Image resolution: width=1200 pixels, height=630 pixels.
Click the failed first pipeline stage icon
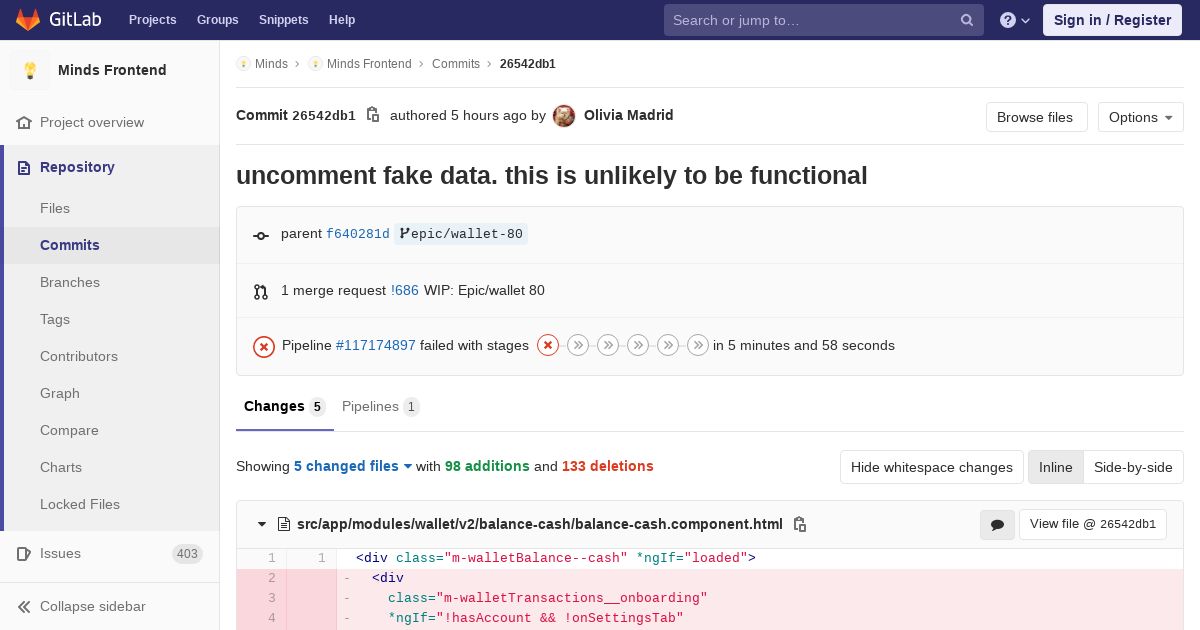pyautogui.click(x=548, y=345)
